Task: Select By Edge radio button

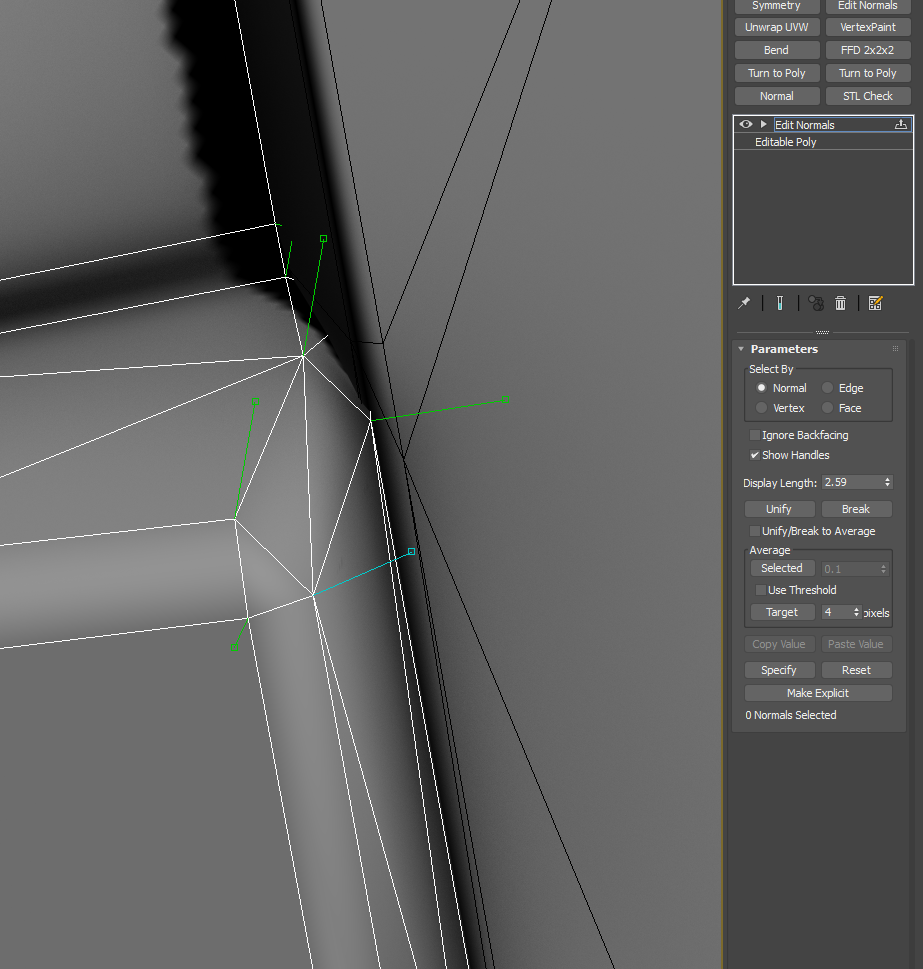Action: click(827, 387)
